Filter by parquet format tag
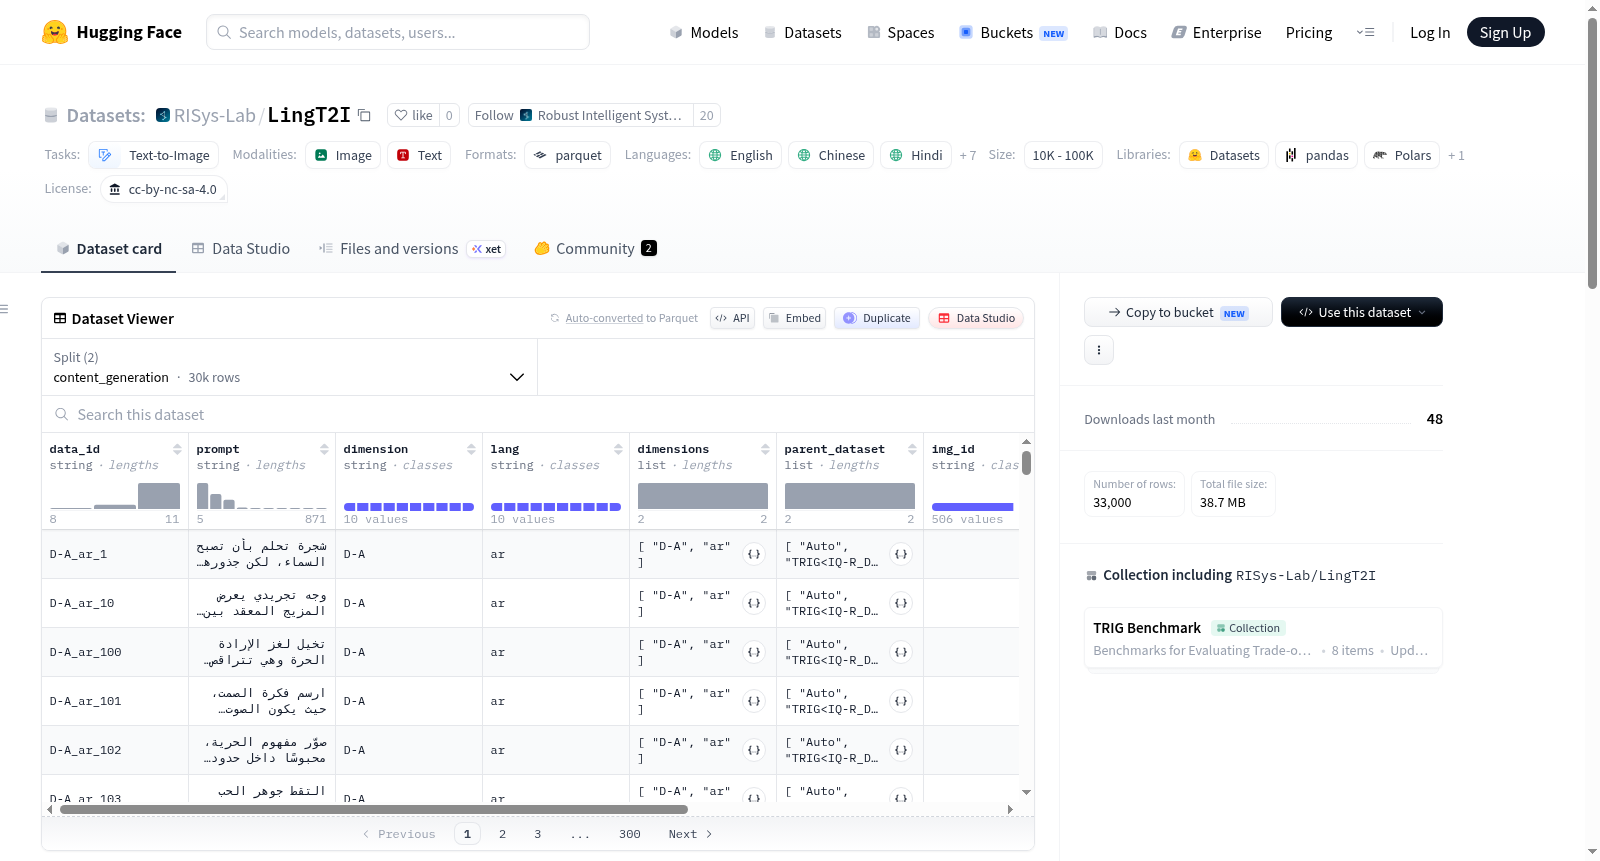1600x861 pixels. pos(568,156)
